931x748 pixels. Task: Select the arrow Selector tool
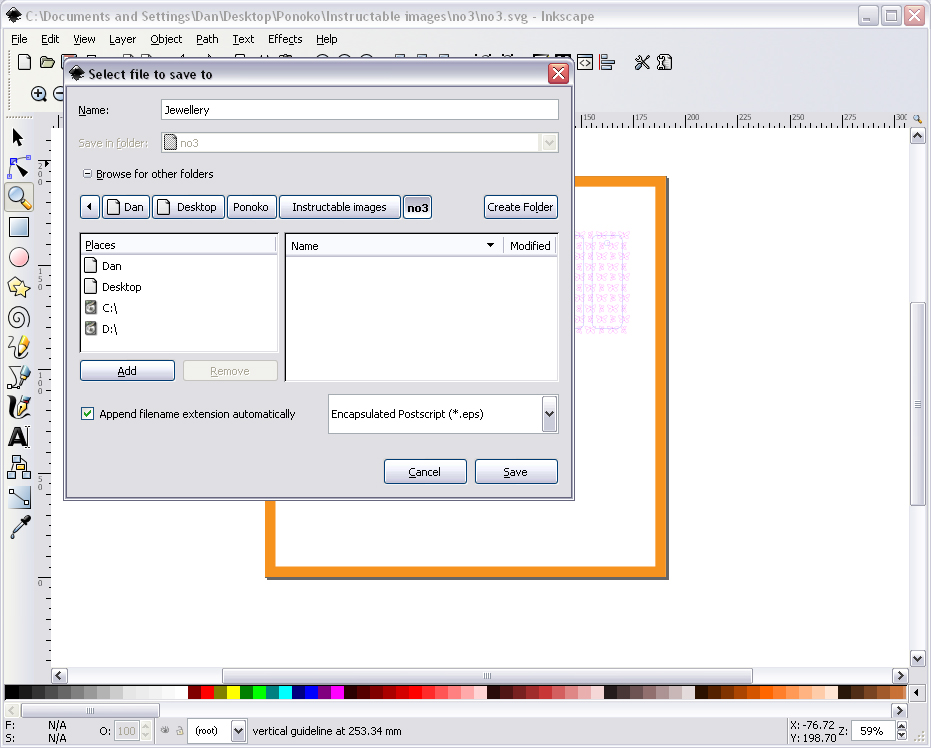coord(18,138)
